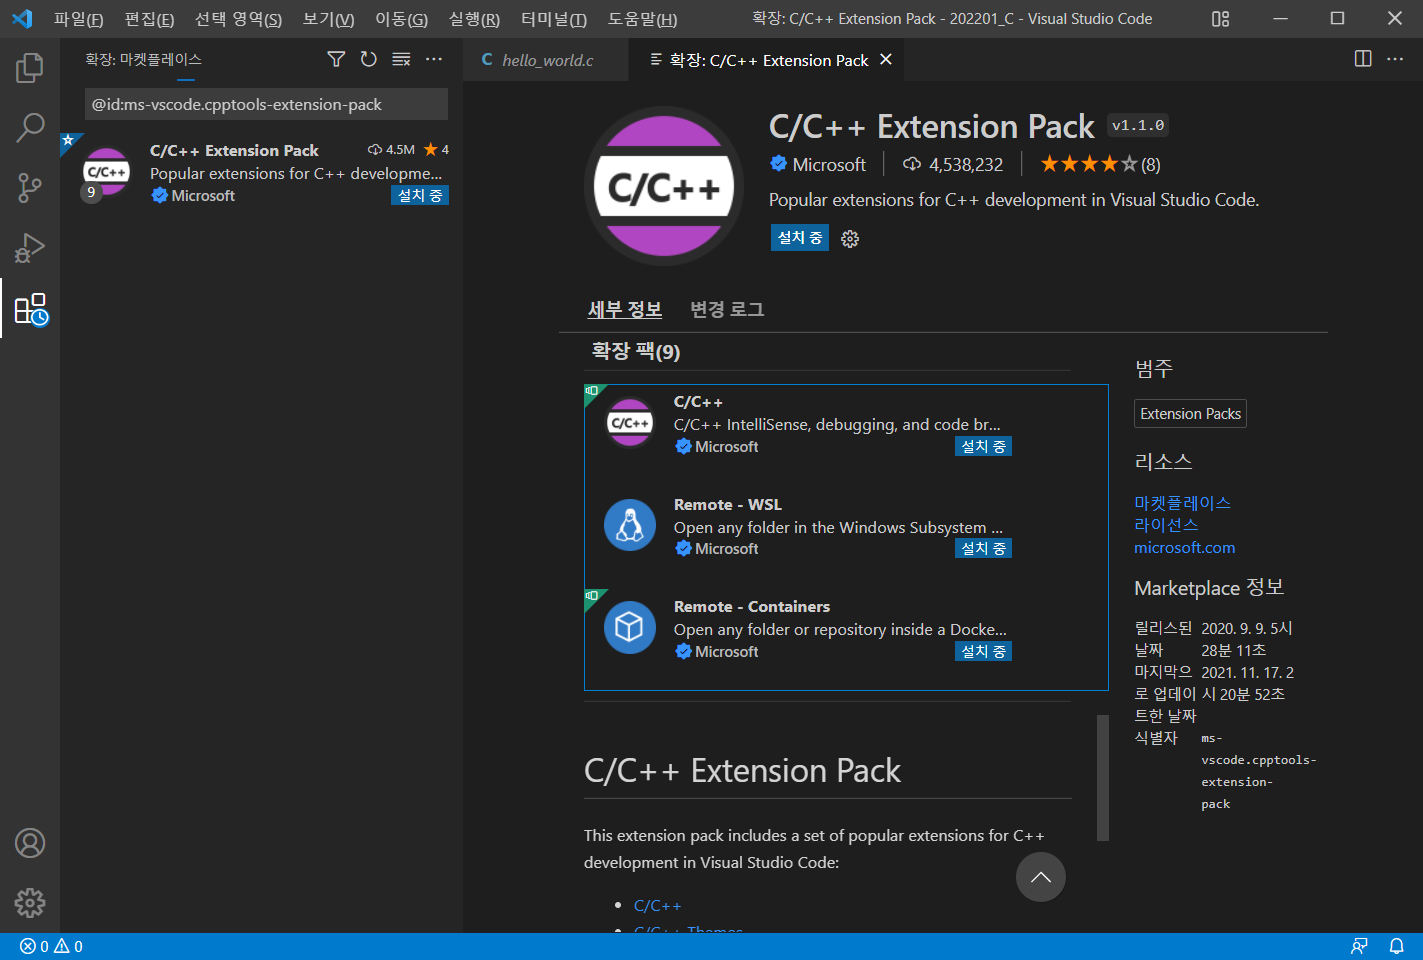Close the C/C++ Extension Pack tab
Image resolution: width=1423 pixels, height=960 pixels.
pyautogui.click(x=886, y=60)
